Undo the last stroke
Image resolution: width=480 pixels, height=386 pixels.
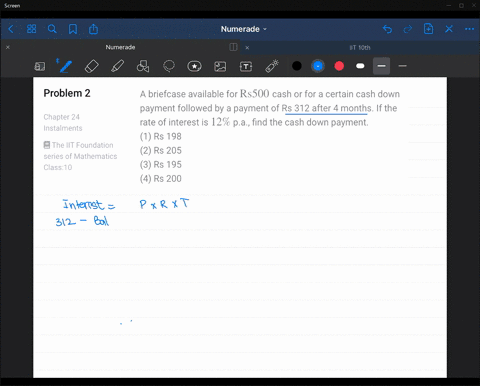(x=387, y=29)
